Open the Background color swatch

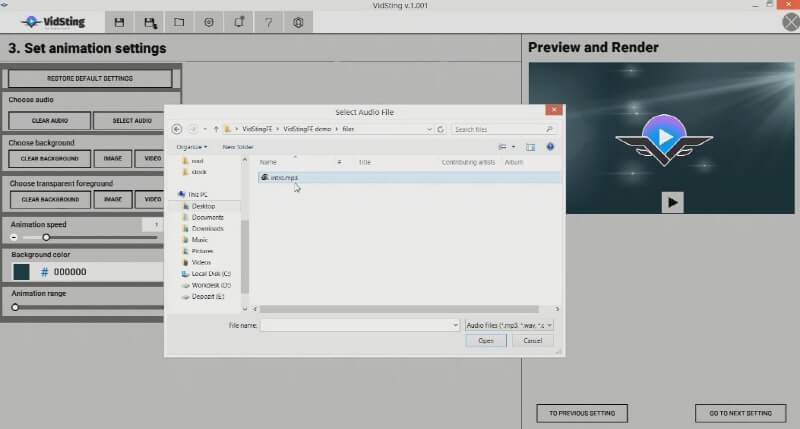pos(21,272)
